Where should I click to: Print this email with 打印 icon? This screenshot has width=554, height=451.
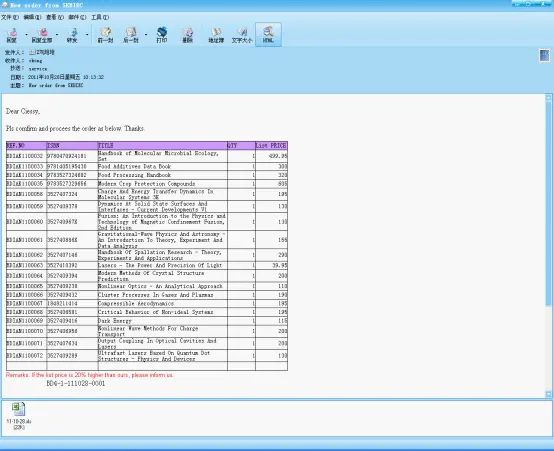(x=162, y=35)
